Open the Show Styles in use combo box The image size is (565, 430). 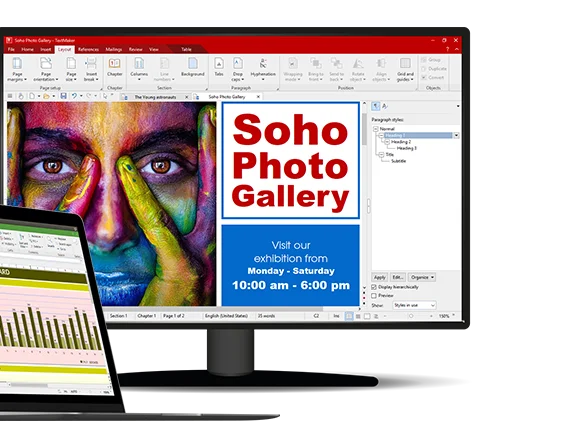pos(414,305)
